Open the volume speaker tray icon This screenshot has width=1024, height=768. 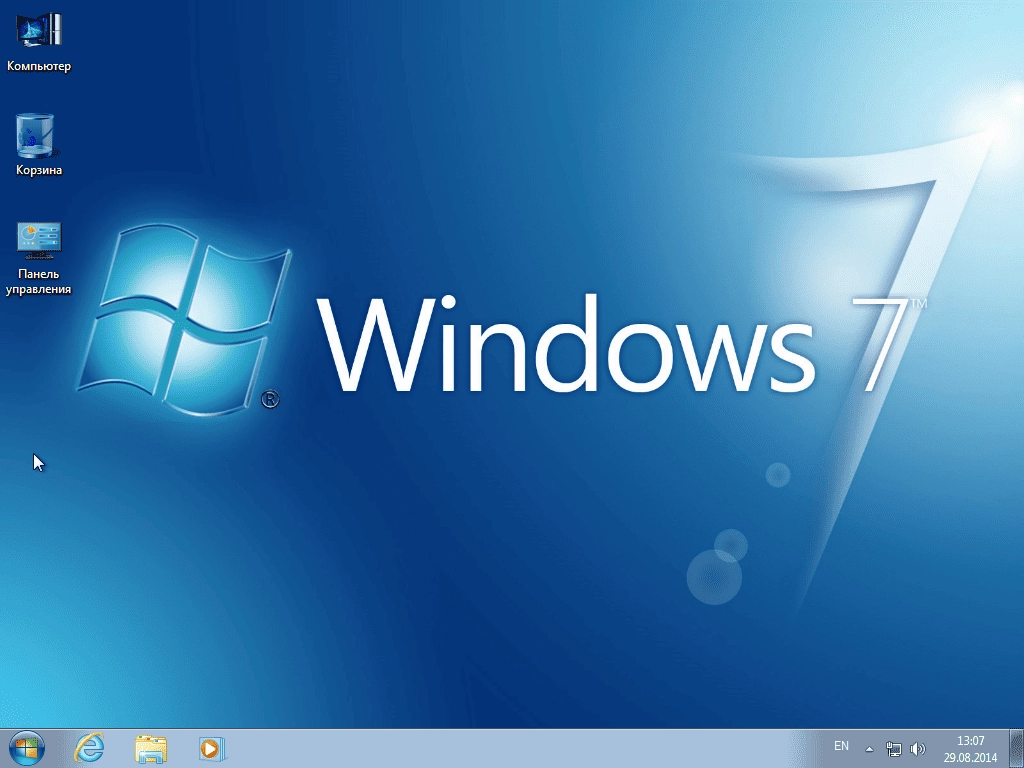(918, 749)
